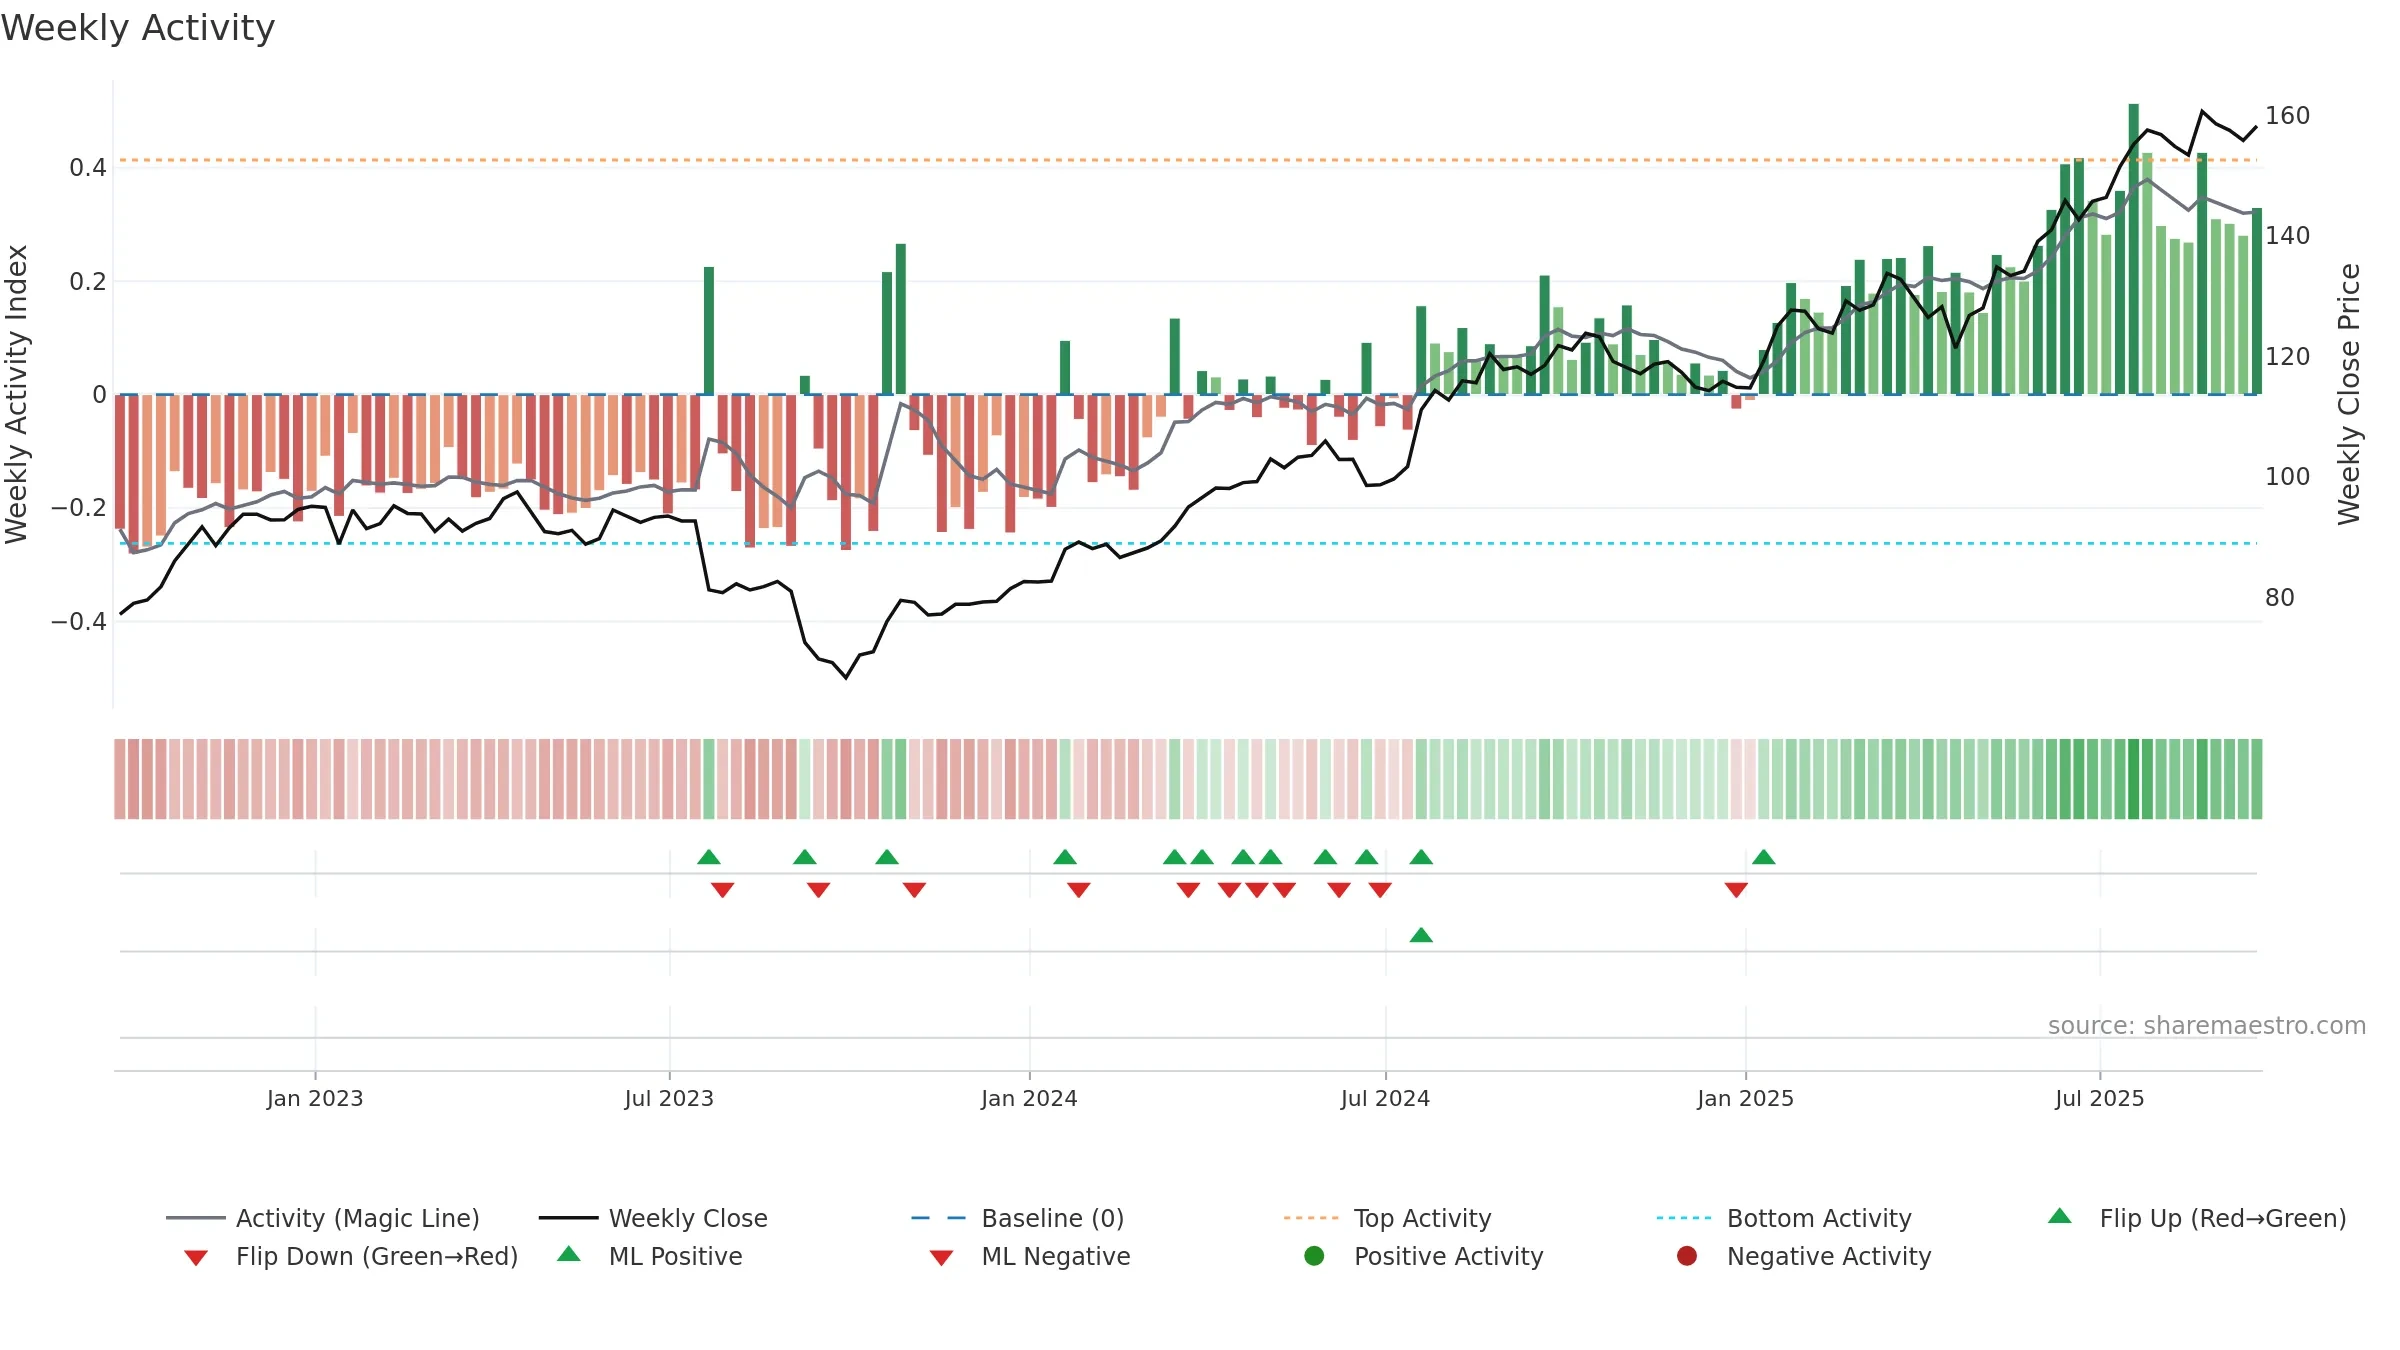Screen dimensions: 2400x1350
Task: Click the Weekly Activity Index axis title
Action: tap(17, 394)
